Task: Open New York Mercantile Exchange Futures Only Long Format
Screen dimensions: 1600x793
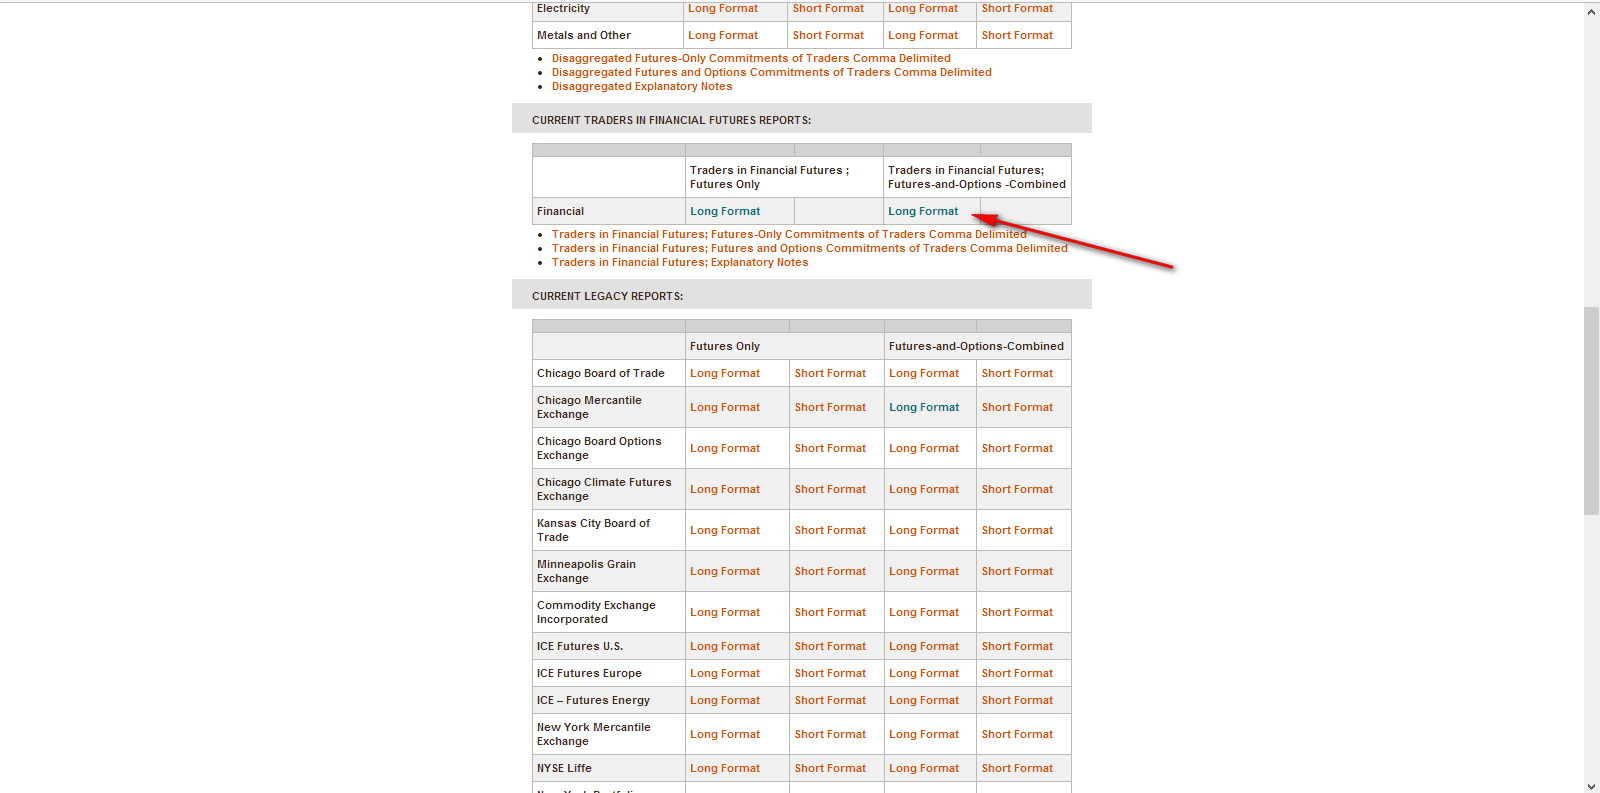Action: 725,734
